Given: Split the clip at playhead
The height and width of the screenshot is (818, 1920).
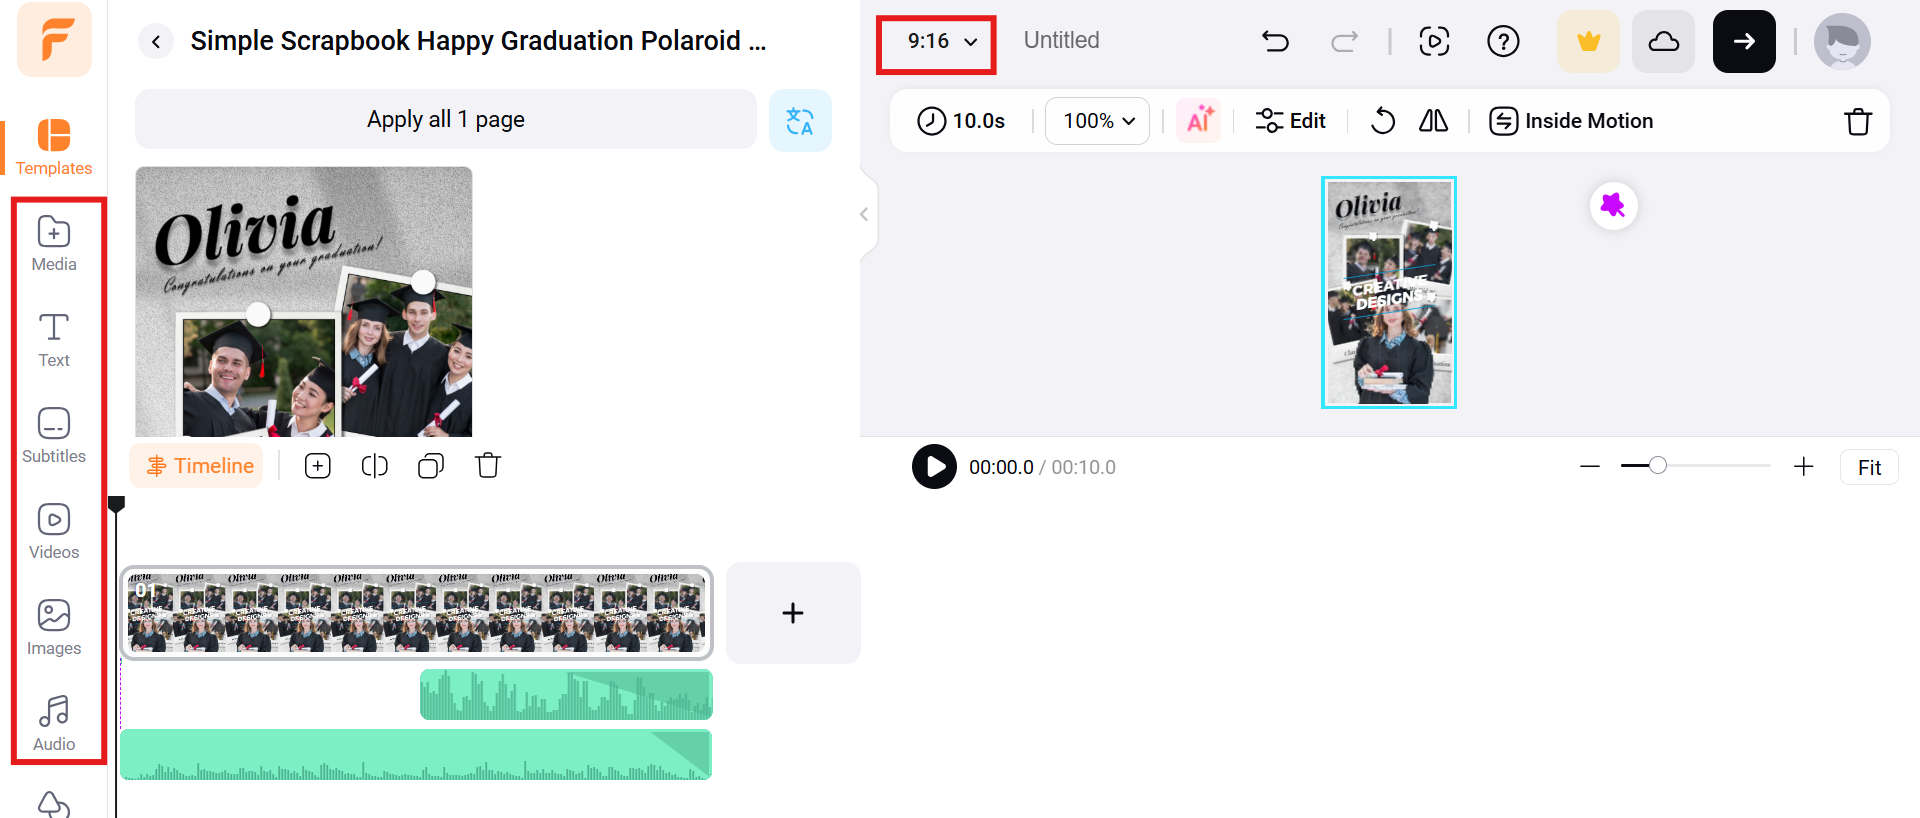Looking at the screenshot, I should (x=374, y=466).
